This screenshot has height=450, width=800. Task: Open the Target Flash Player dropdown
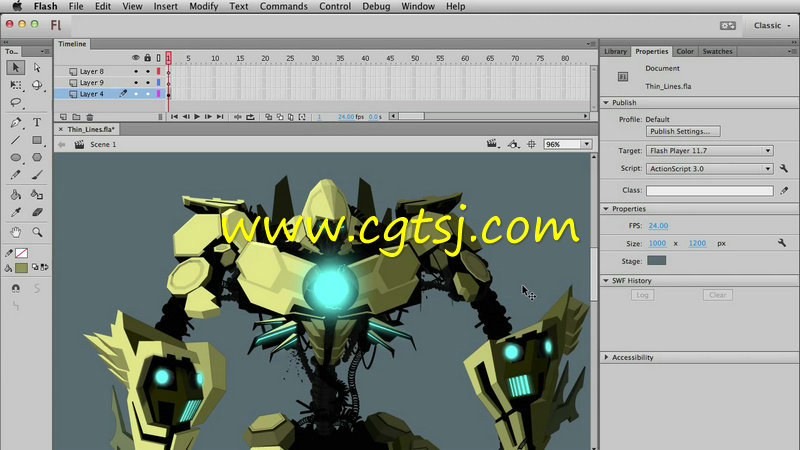[710, 151]
